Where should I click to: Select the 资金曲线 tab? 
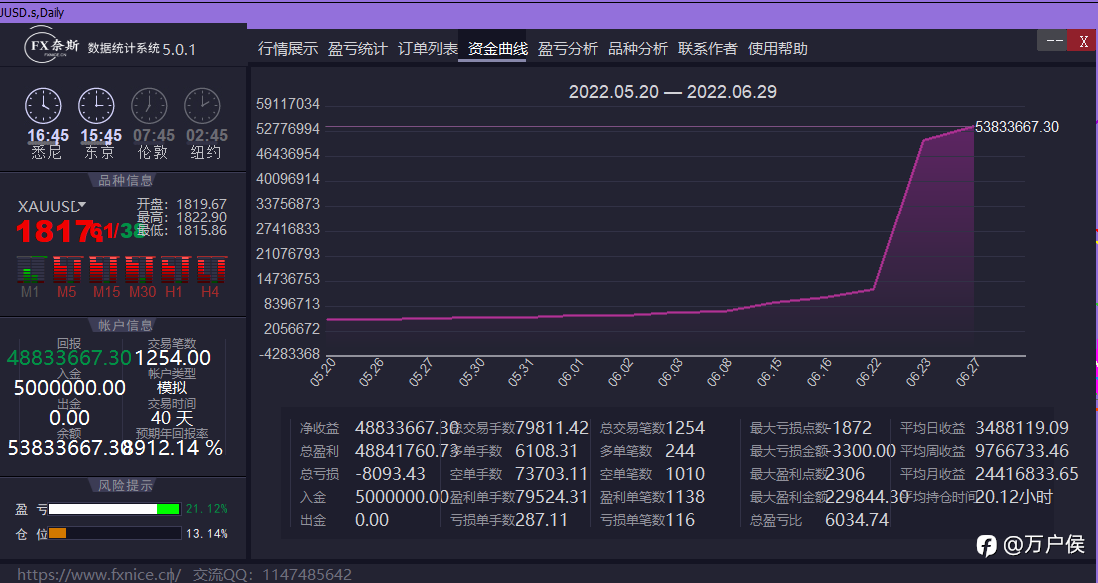498,48
